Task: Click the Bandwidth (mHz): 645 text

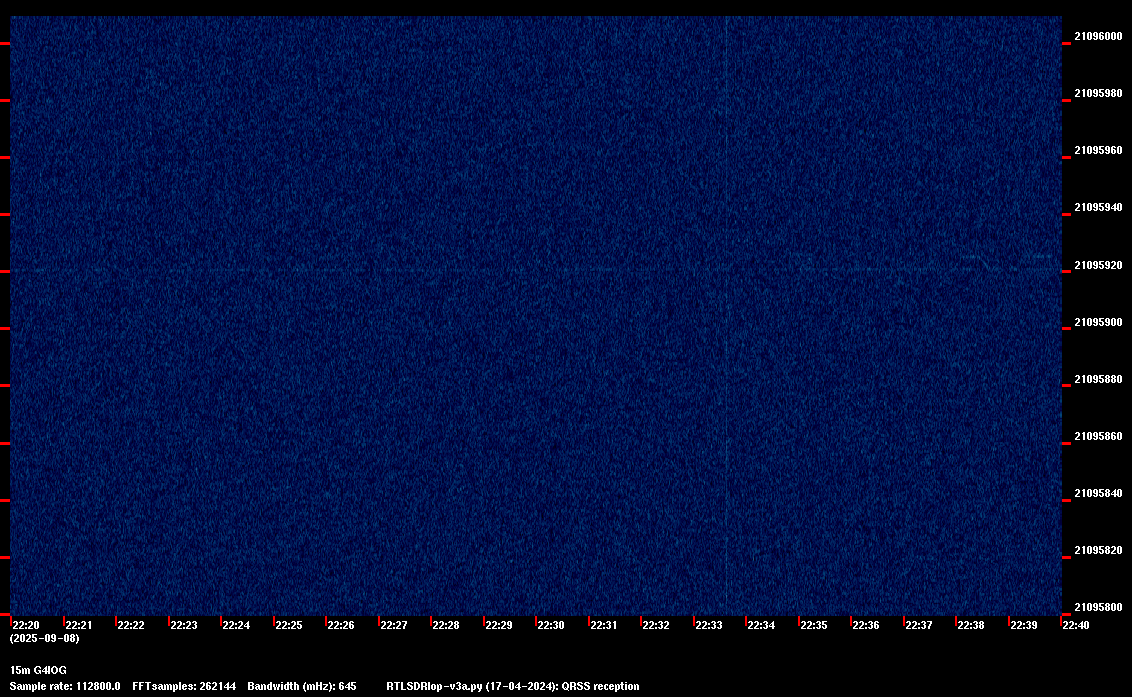Action: 302,686
